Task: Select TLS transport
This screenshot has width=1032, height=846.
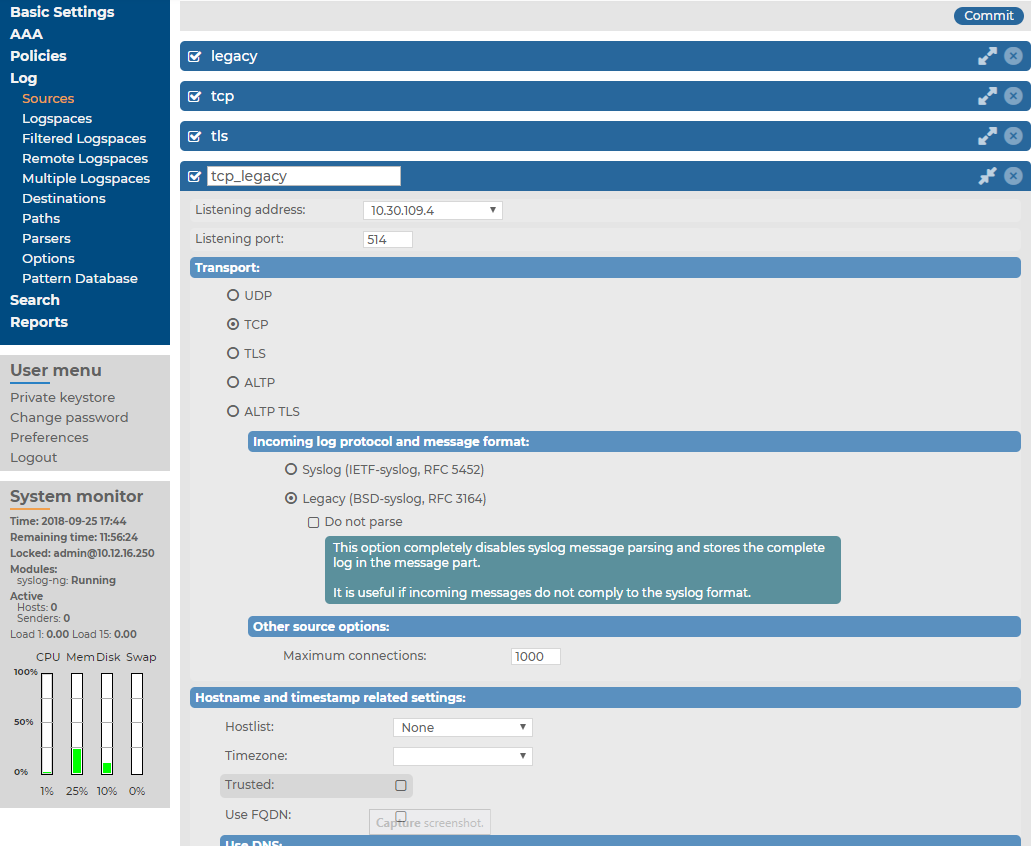Action: point(232,353)
